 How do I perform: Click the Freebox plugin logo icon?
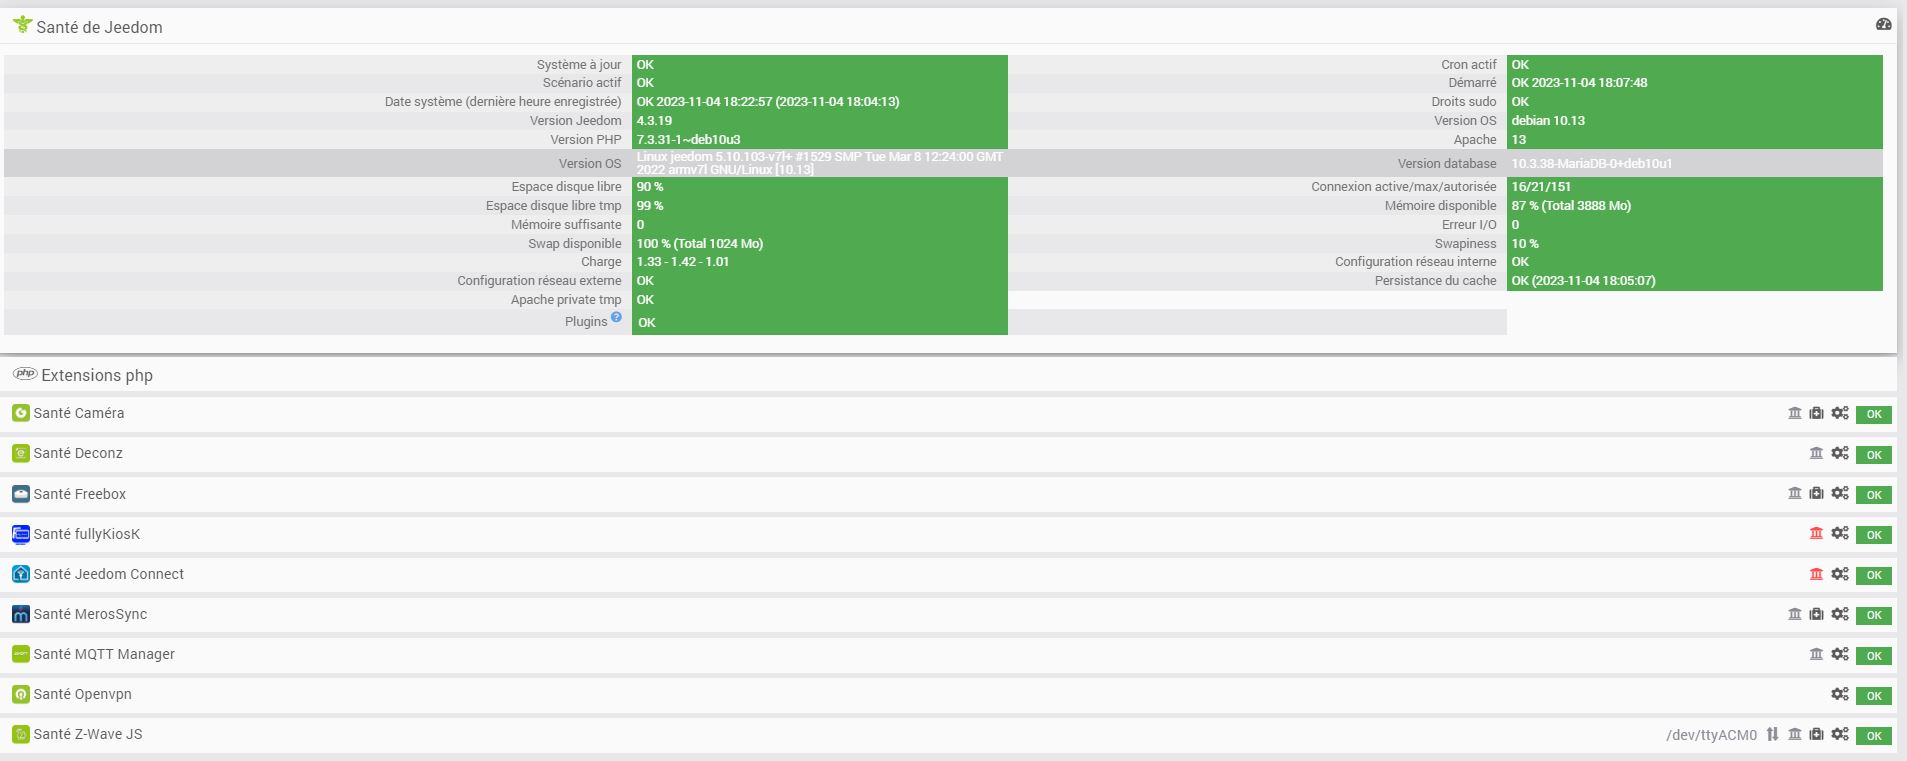pyautogui.click(x=21, y=494)
